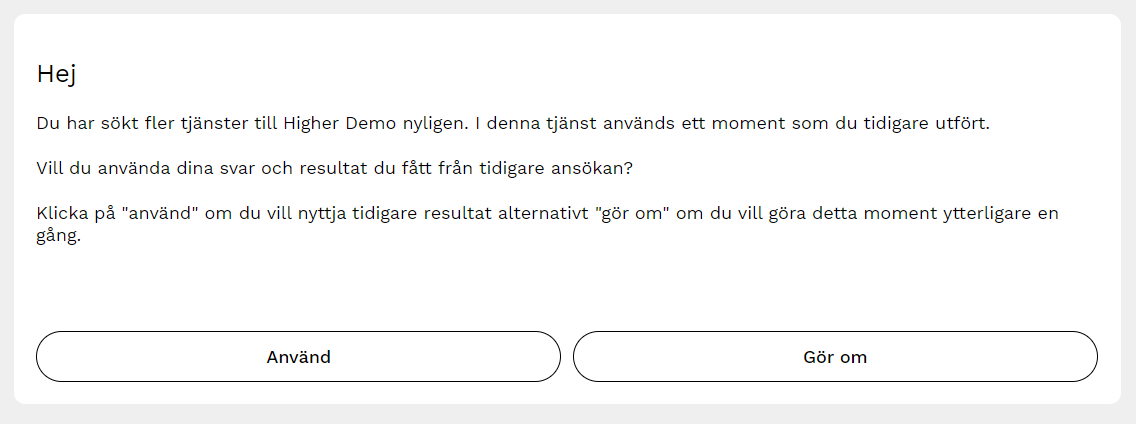Image resolution: width=1136 pixels, height=424 pixels.
Task: Click the word Vill starting the question
Action: point(52,169)
